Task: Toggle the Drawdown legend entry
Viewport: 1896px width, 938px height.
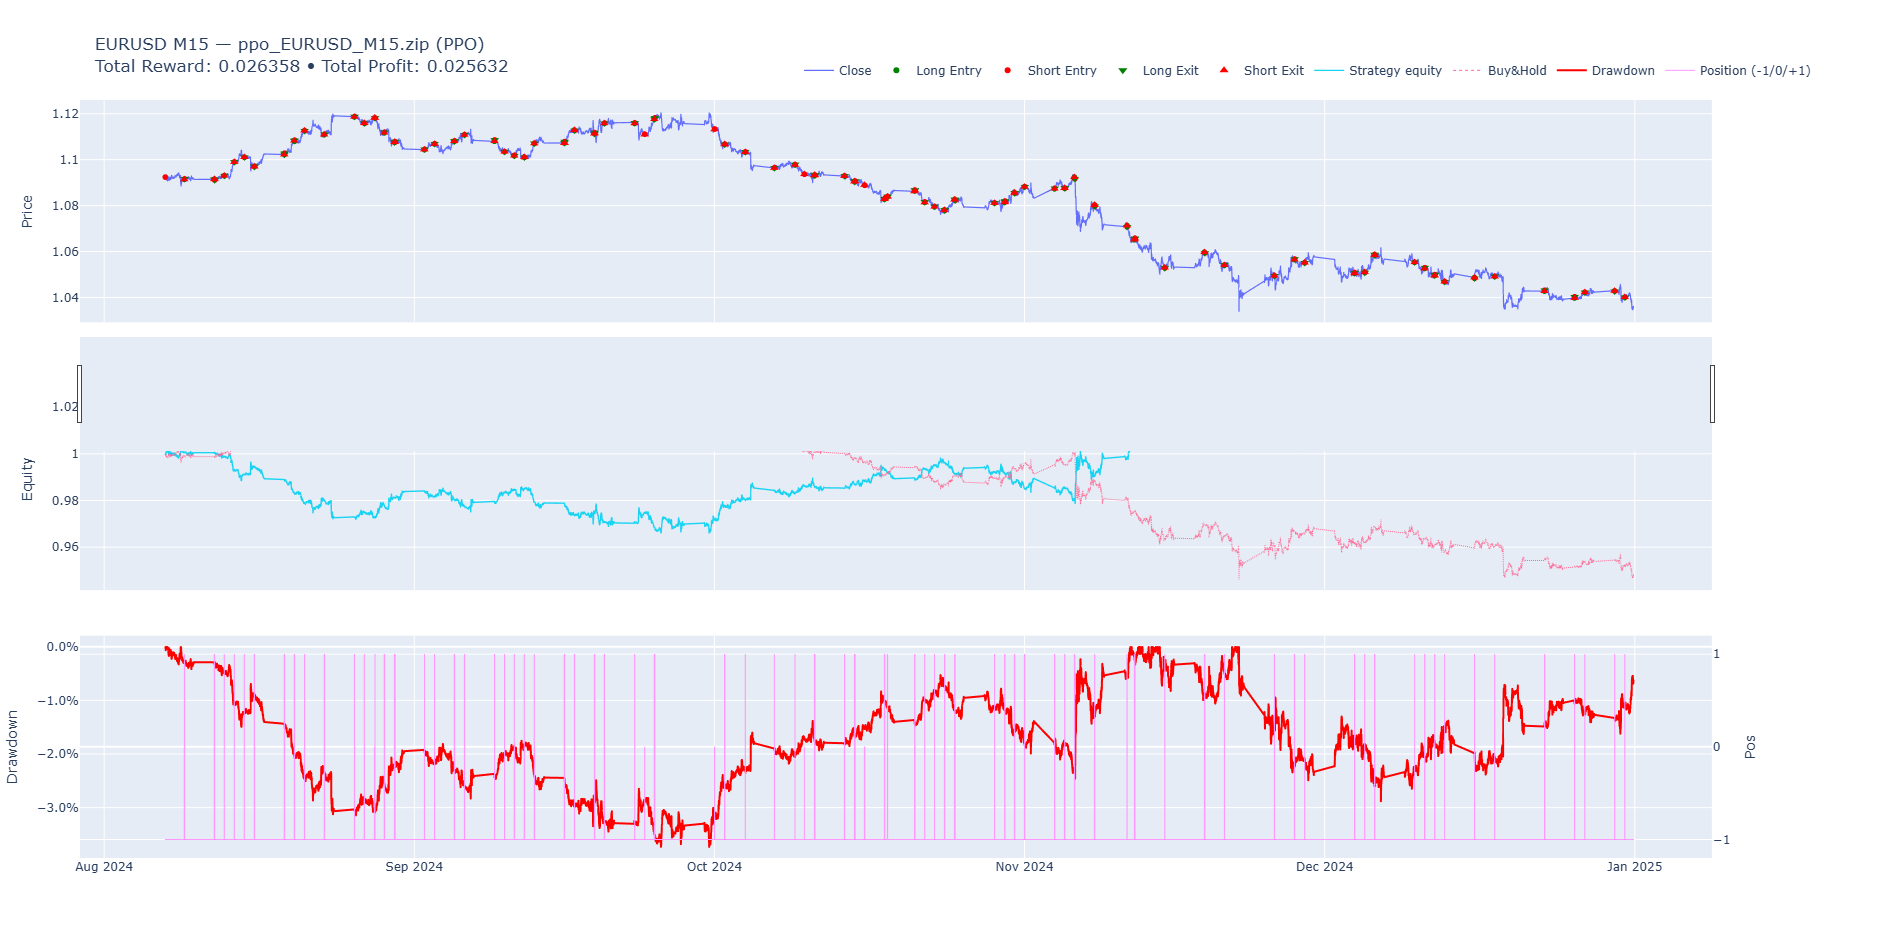Action: (x=1606, y=71)
